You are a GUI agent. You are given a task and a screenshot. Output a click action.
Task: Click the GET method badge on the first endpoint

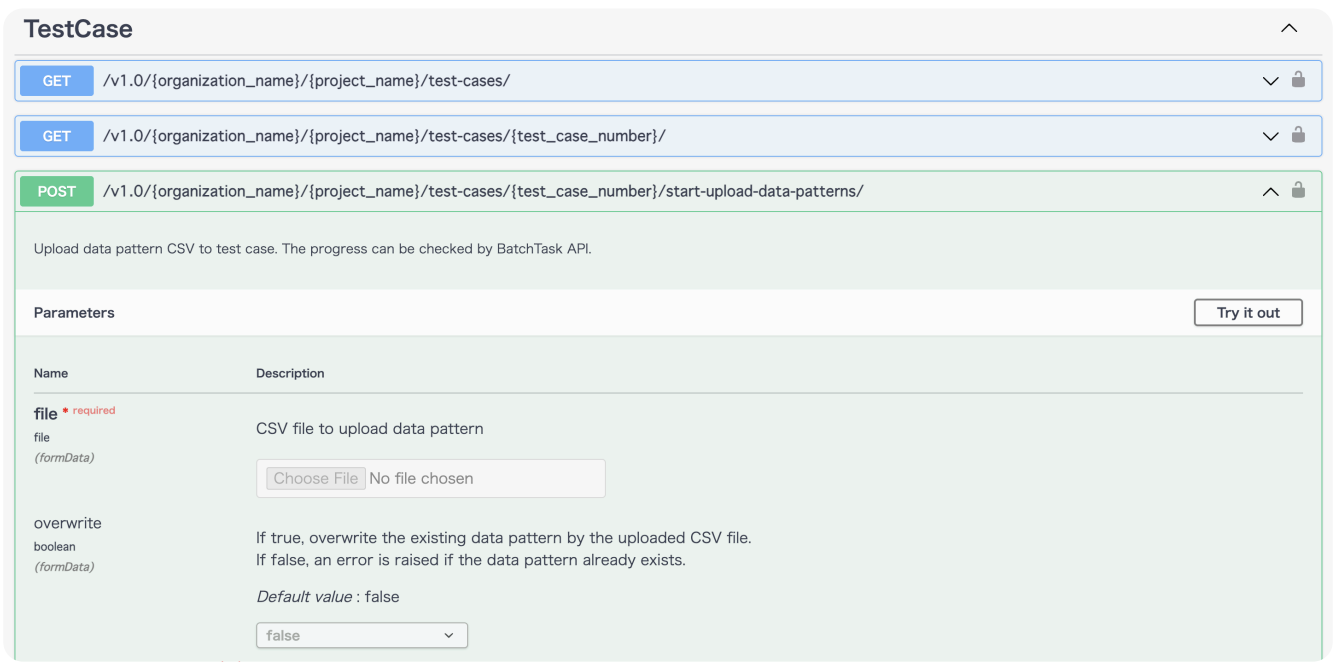click(56, 80)
